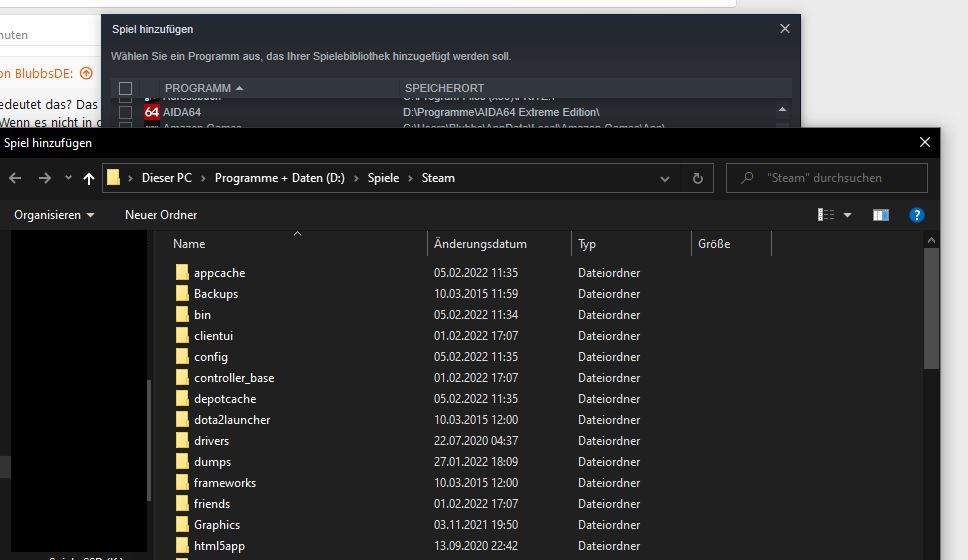The image size is (968, 560).
Task: Sort by Änderungsdatum column header
Action: (480, 244)
